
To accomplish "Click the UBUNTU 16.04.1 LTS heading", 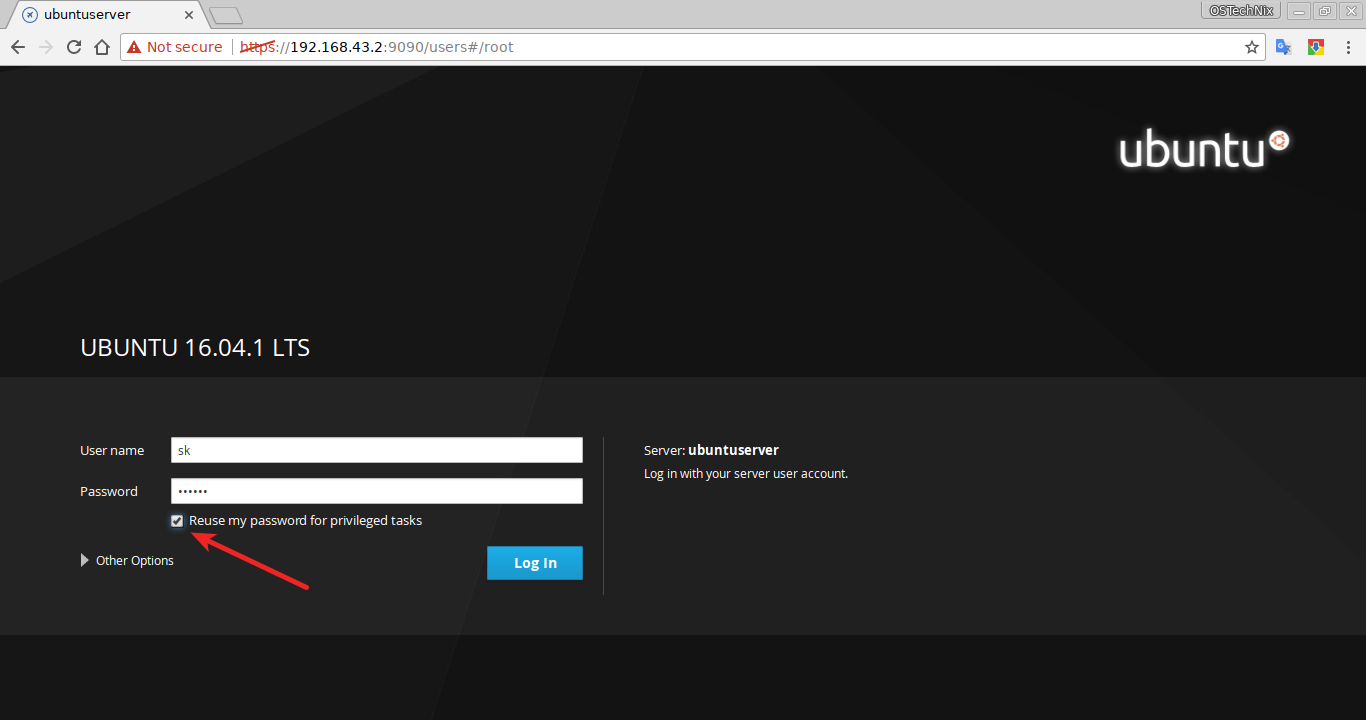I will pyautogui.click(x=195, y=348).
